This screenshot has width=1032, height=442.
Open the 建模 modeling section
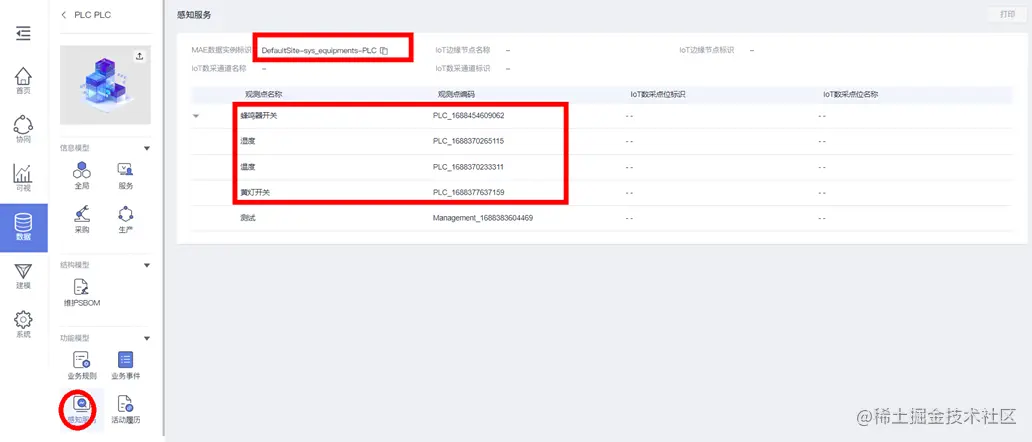pos(23,276)
